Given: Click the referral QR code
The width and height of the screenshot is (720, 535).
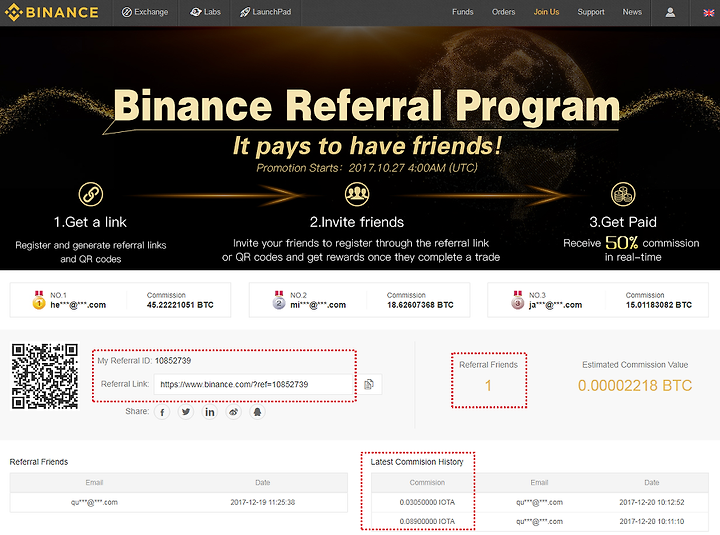Looking at the screenshot, I should [x=45, y=376].
